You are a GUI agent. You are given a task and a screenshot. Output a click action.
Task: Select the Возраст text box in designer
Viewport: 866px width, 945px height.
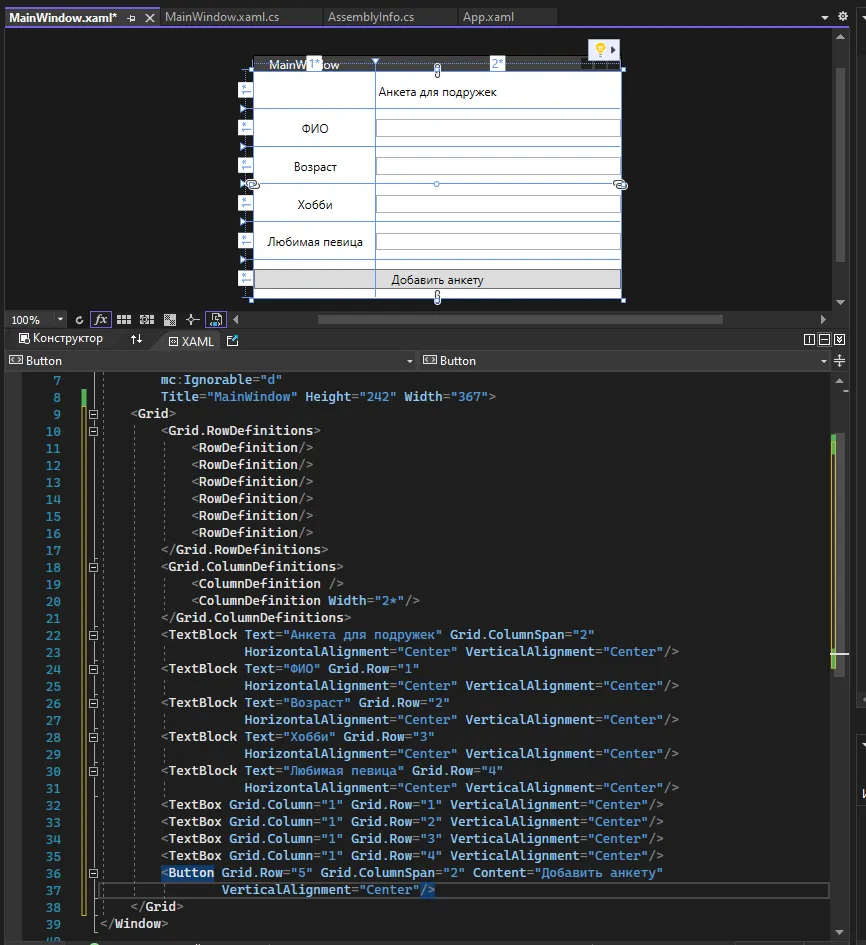(x=498, y=166)
